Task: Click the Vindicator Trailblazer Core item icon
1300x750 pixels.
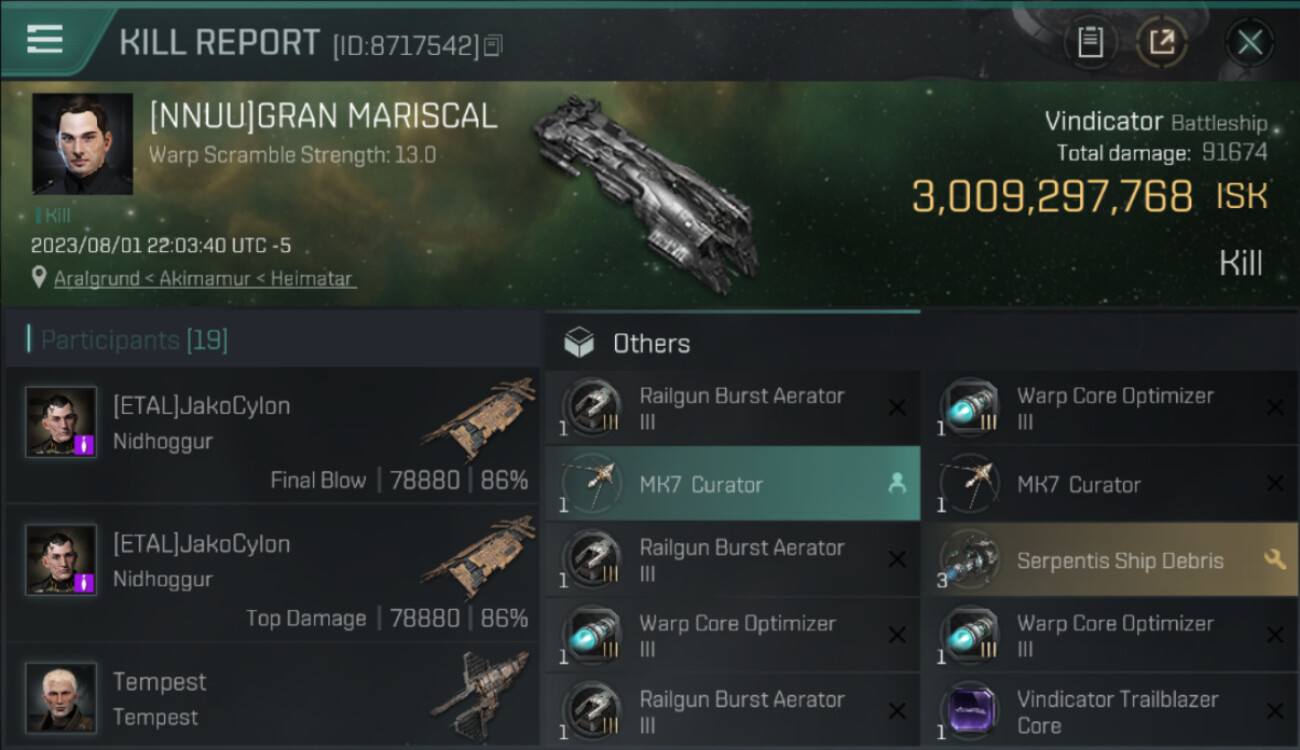Action: point(969,711)
